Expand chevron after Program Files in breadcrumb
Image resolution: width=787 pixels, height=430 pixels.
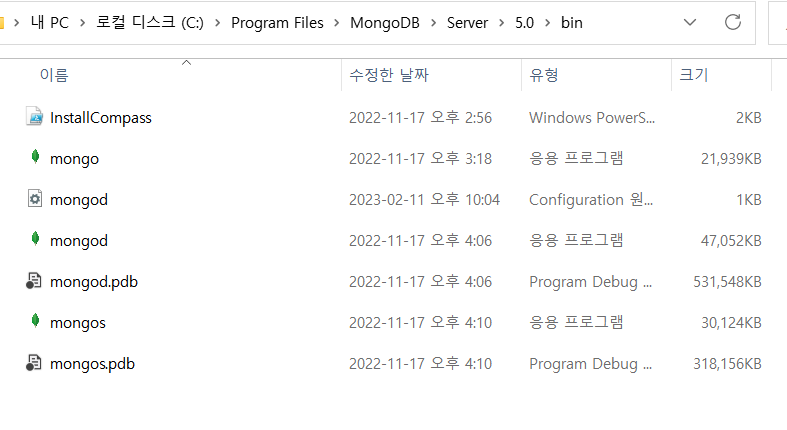click(x=337, y=23)
